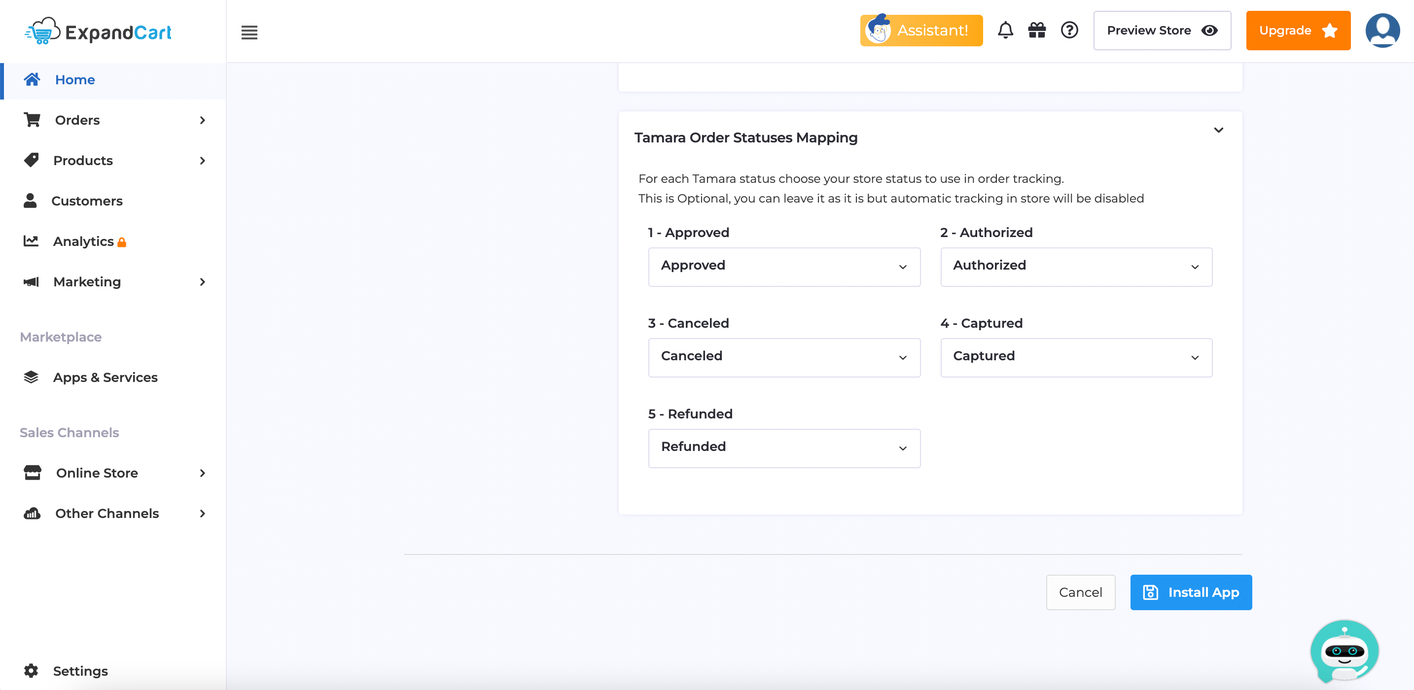Click the Apps & Services layers icon
The image size is (1414, 690).
coord(31,377)
